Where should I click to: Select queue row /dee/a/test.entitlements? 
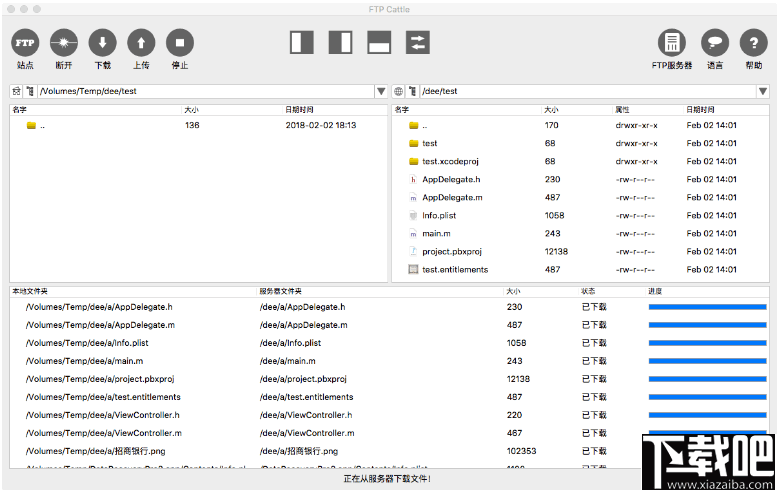tap(389, 397)
